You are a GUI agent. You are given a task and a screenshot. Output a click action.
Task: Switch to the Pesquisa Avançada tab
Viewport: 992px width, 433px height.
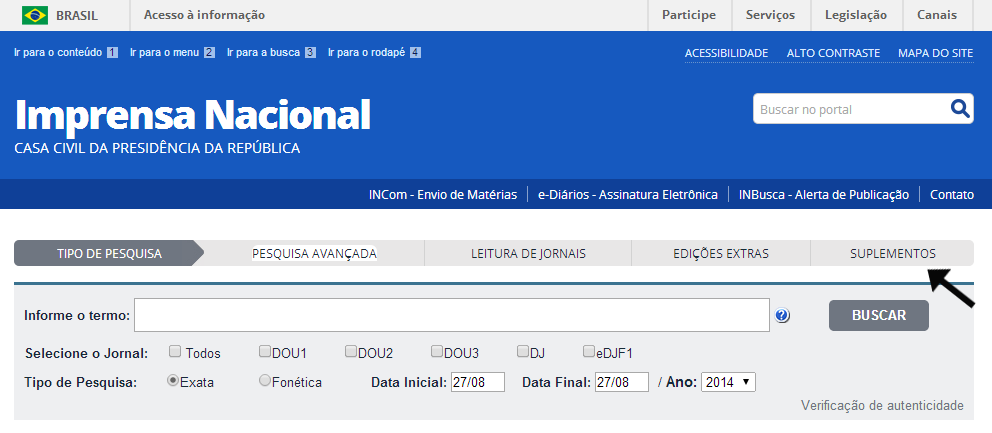pyautogui.click(x=314, y=254)
